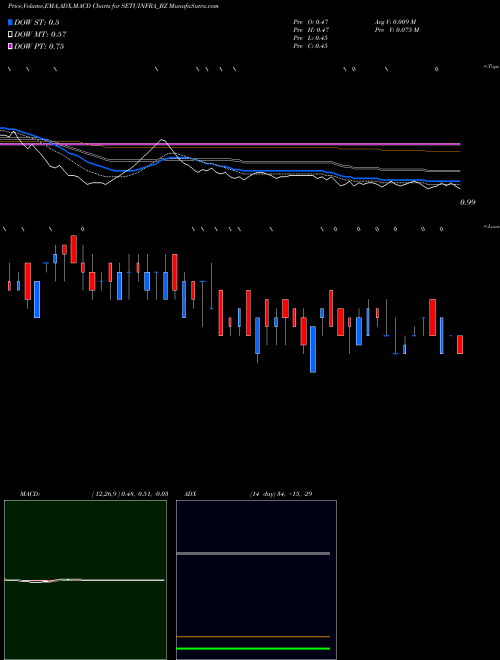500x660 pixels.
Task: Click the blue DOW ST legend swatch
Action: point(10,22)
